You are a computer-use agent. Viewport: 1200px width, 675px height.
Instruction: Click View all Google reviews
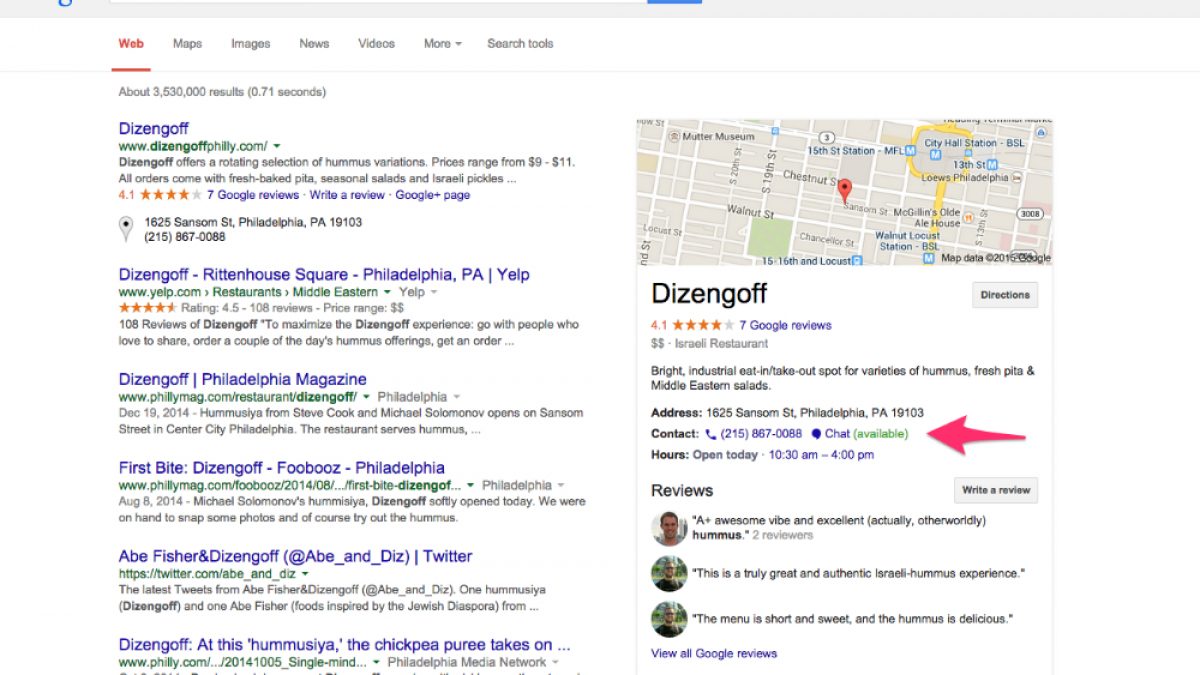click(x=714, y=653)
